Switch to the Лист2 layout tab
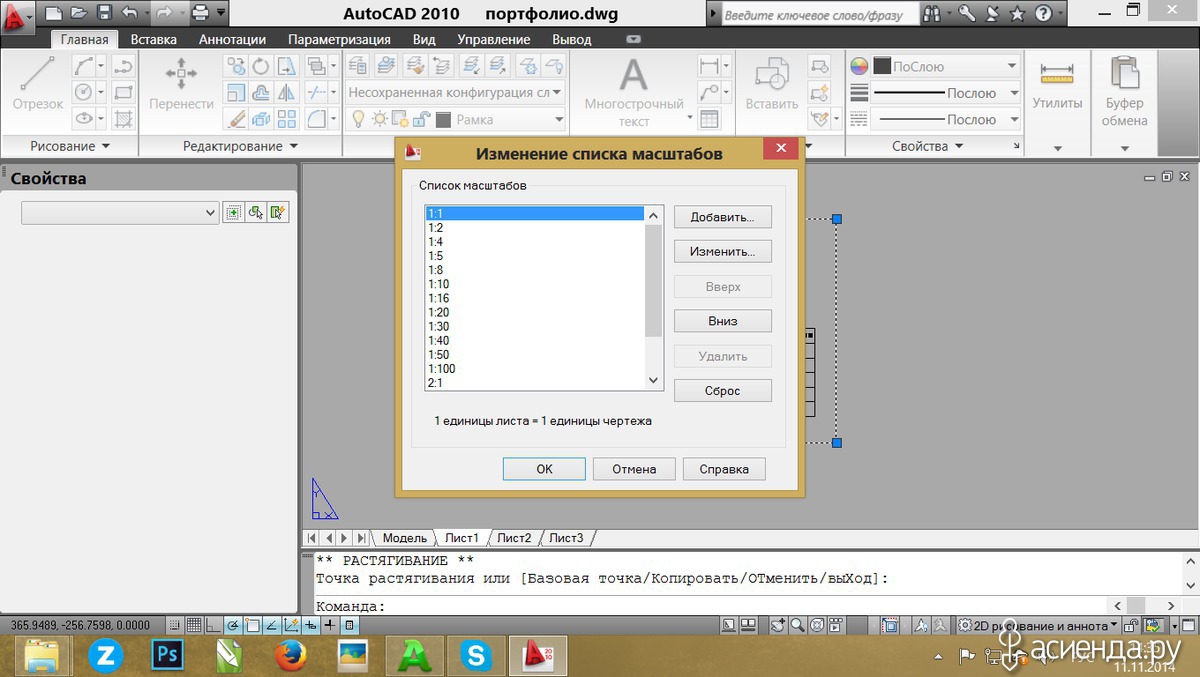The image size is (1200, 677). (514, 538)
